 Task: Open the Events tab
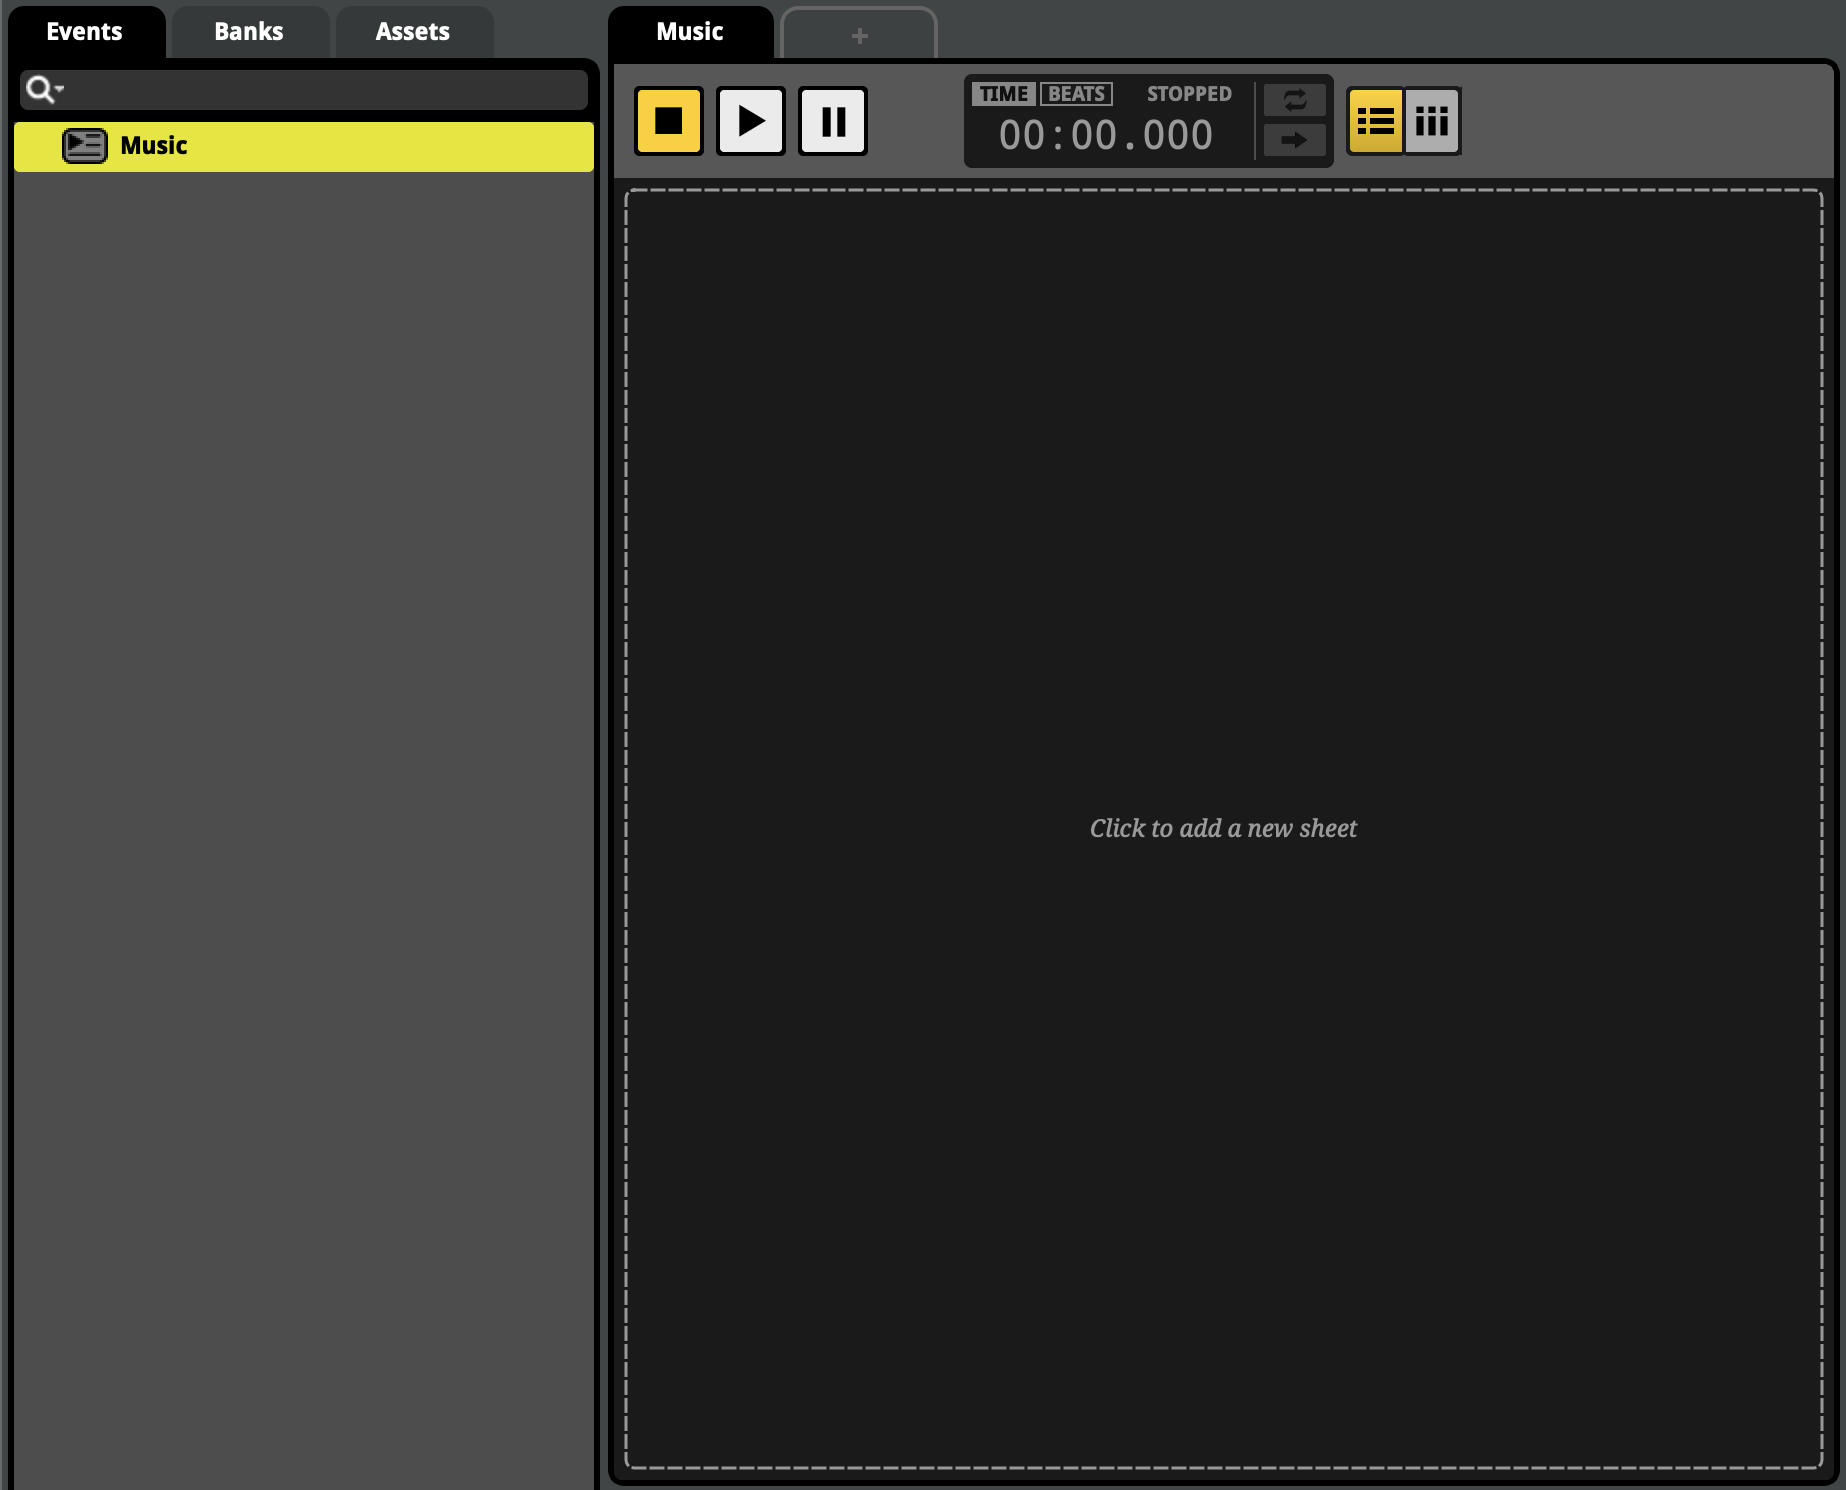tap(85, 32)
